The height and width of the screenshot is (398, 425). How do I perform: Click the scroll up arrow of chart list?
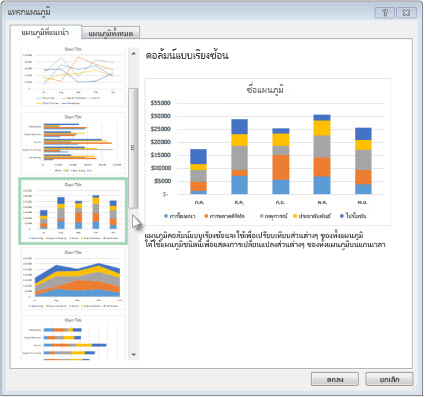(134, 53)
